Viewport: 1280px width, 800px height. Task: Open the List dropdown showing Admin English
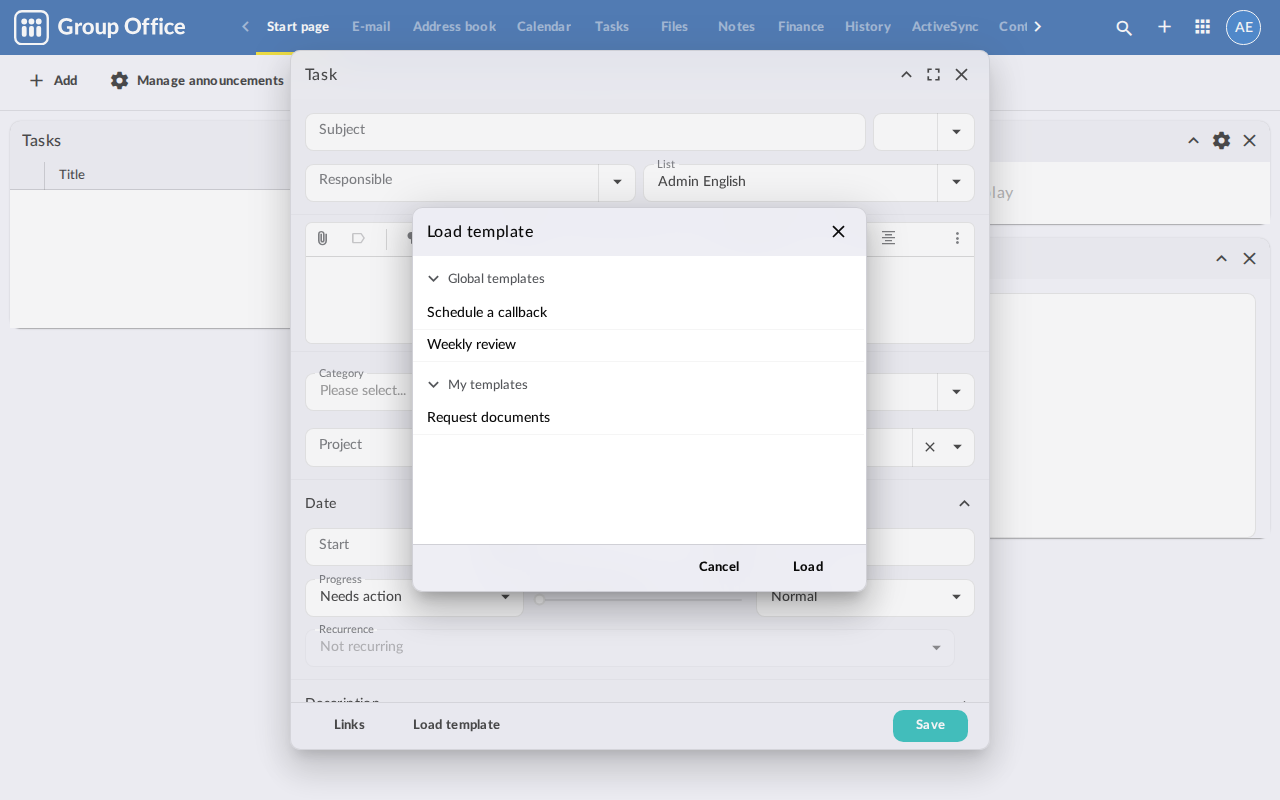pyautogui.click(x=956, y=183)
